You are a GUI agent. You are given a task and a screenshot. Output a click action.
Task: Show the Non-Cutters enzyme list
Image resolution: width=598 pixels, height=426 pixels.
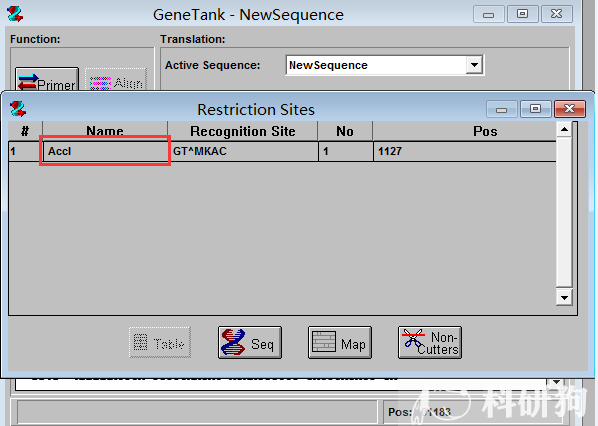430,342
